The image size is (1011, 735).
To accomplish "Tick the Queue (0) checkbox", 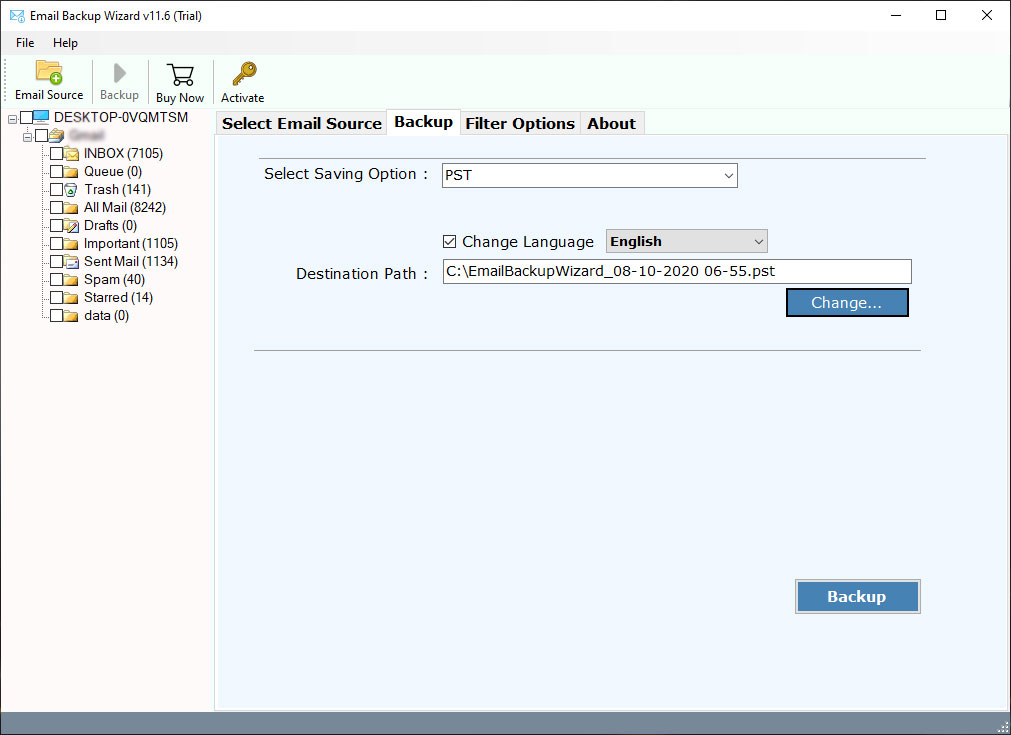I will (x=57, y=172).
